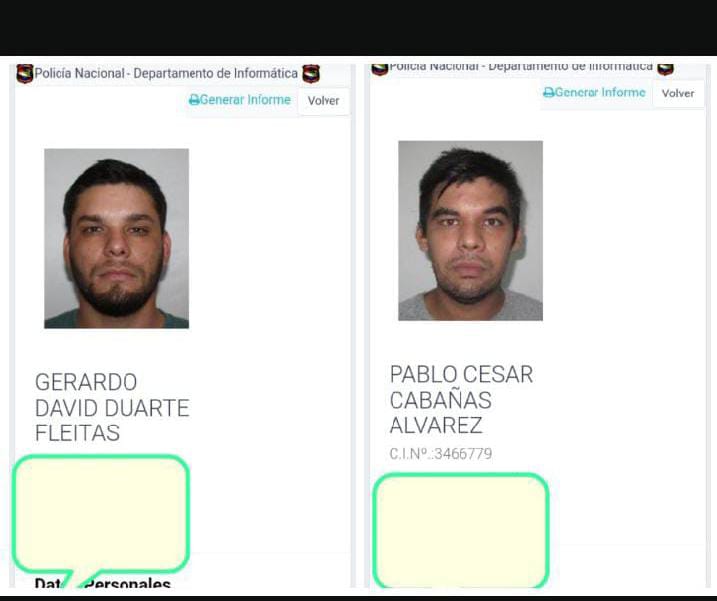
Task: Click the printer icon in left panel's Generar Informe
Action: [x=194, y=100]
